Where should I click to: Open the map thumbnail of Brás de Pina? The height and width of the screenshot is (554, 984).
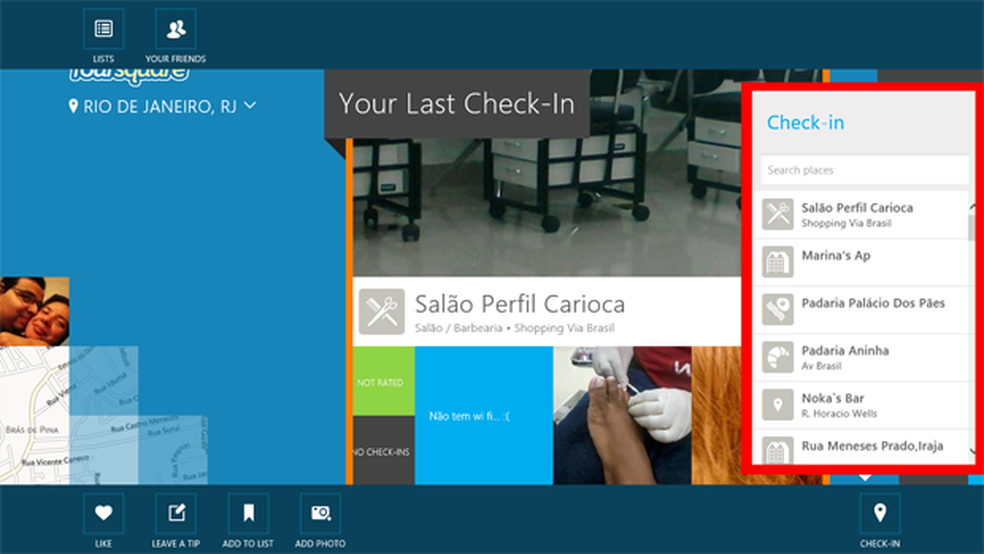point(35,415)
